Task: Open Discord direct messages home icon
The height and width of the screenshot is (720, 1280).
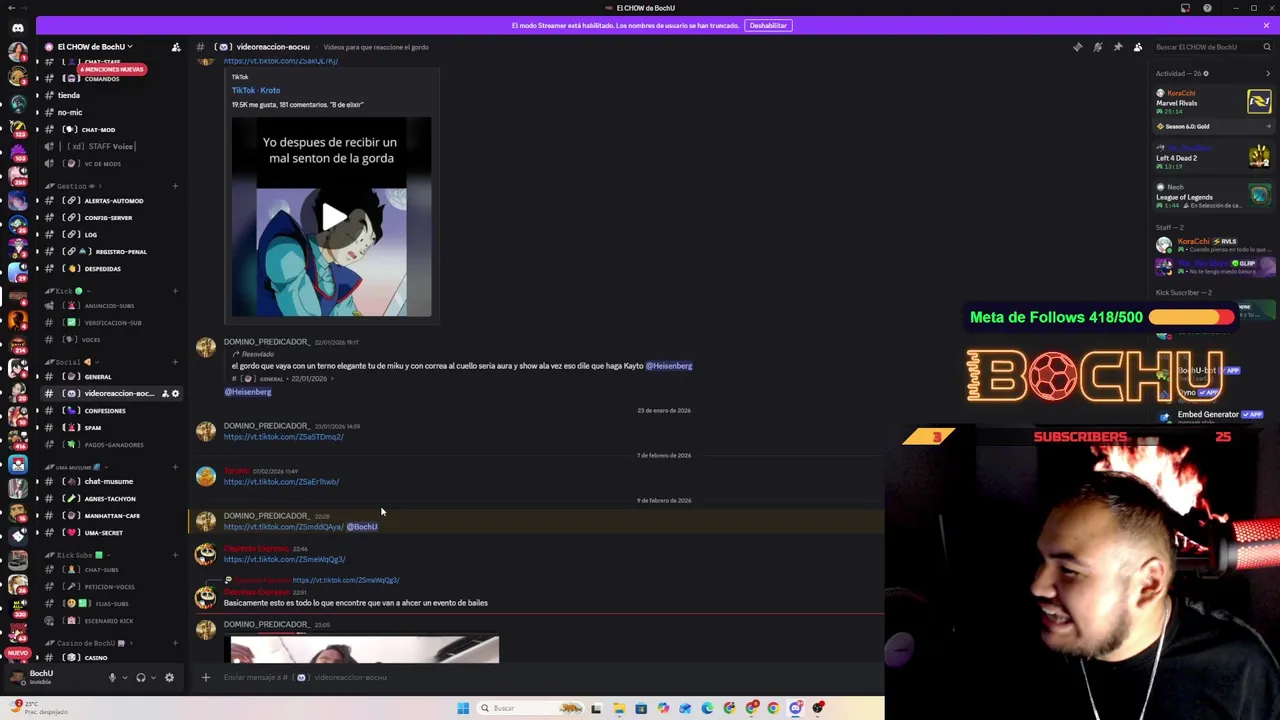Action: point(17,27)
